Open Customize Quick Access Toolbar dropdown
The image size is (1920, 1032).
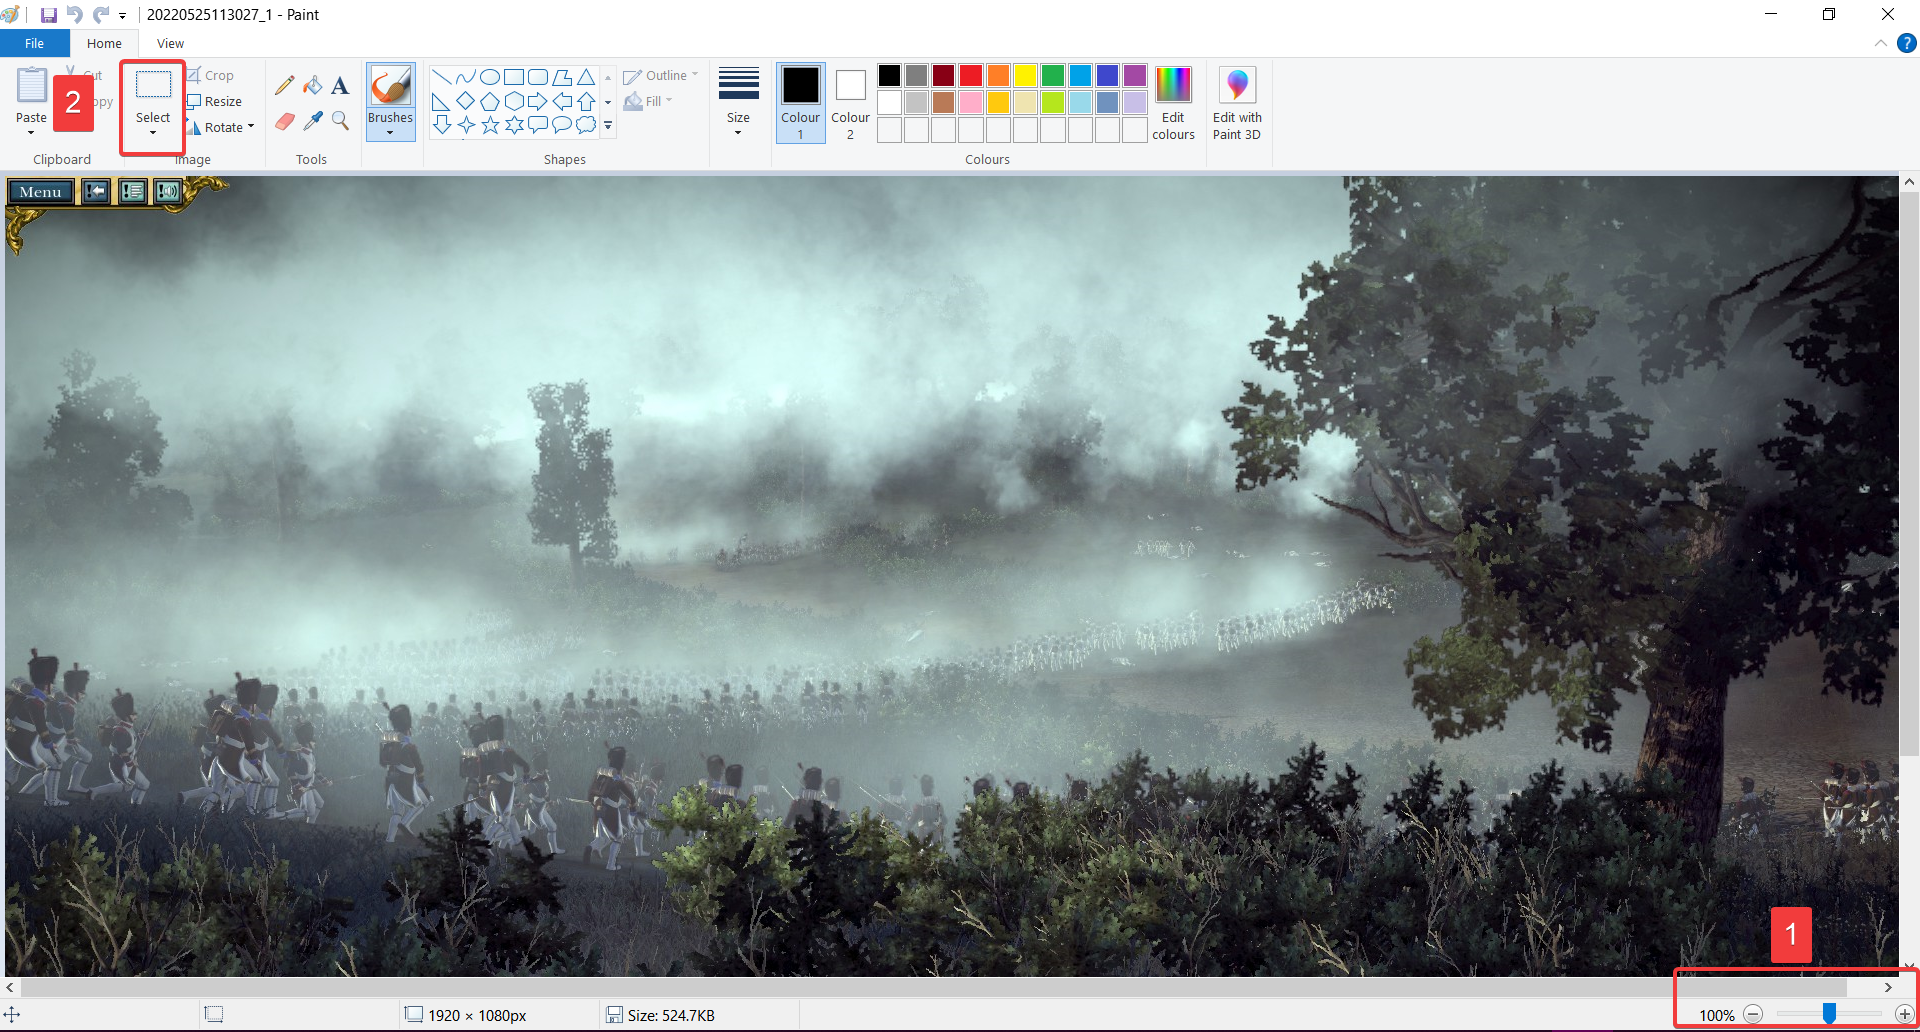[x=122, y=16]
